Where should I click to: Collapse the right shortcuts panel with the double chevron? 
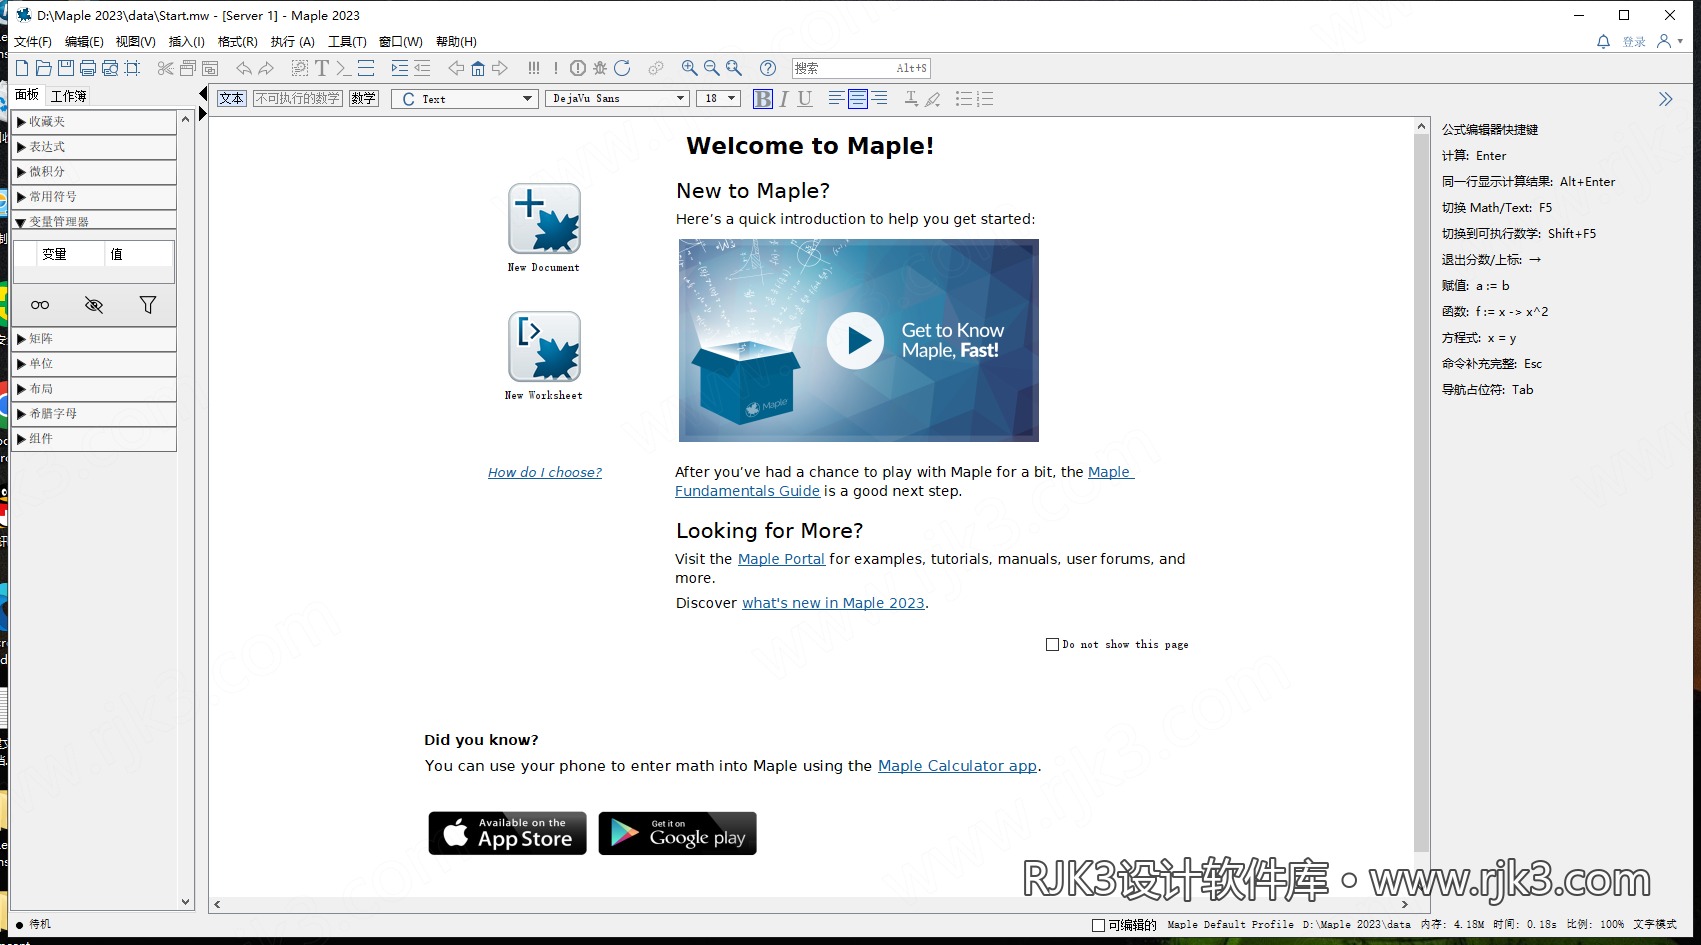click(x=1665, y=99)
